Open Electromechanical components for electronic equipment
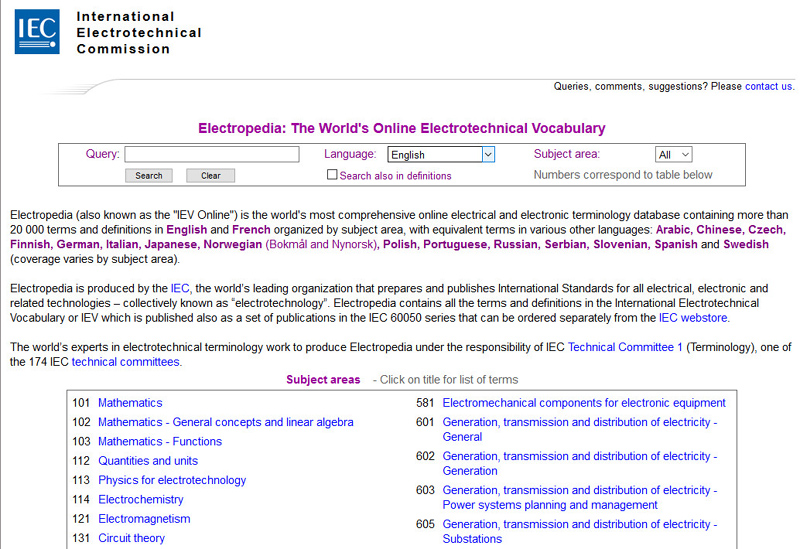This screenshot has width=800, height=549. pyautogui.click(x=584, y=403)
